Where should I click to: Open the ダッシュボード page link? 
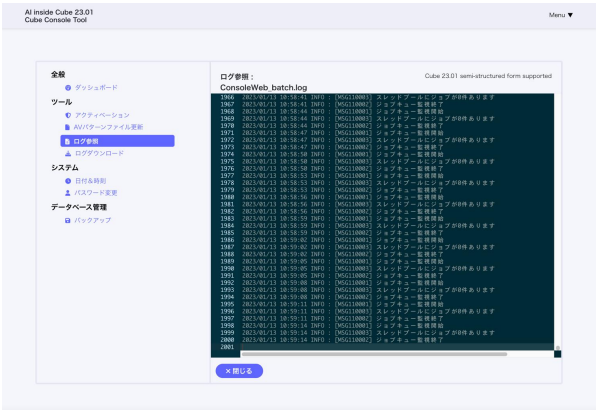coord(95,88)
